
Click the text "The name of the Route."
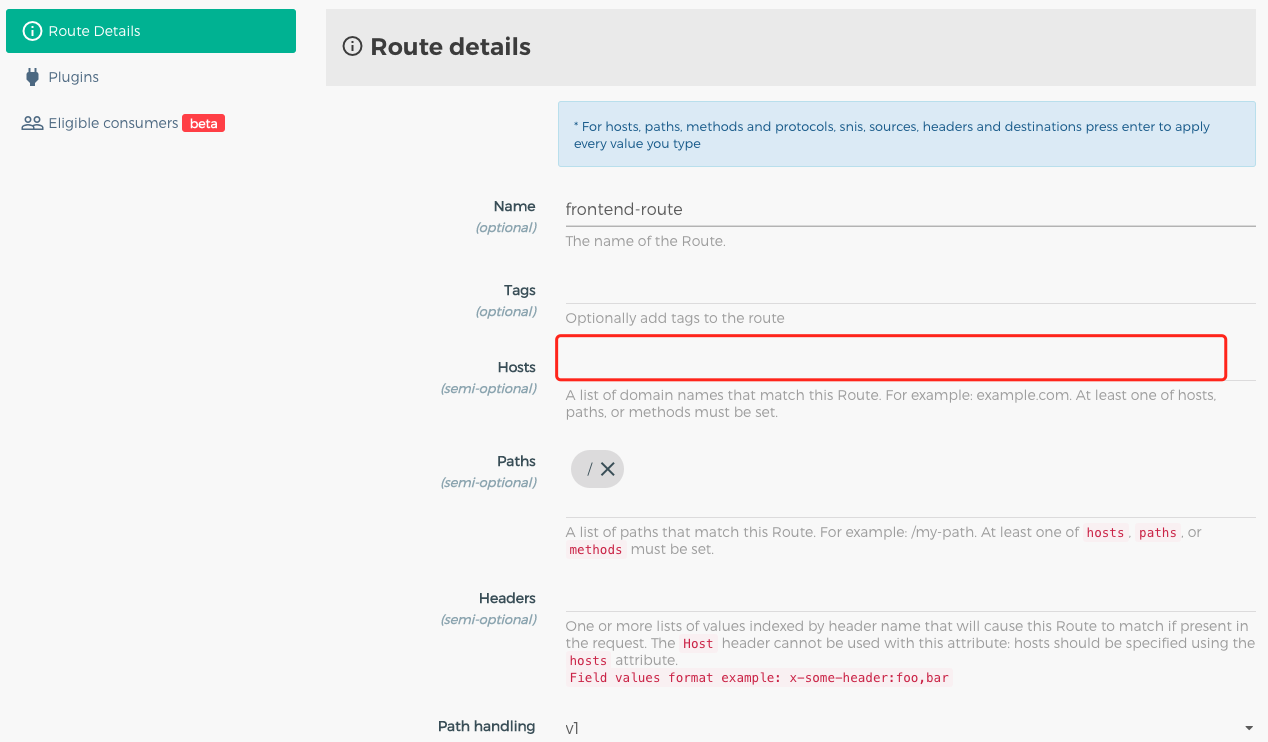(x=645, y=241)
